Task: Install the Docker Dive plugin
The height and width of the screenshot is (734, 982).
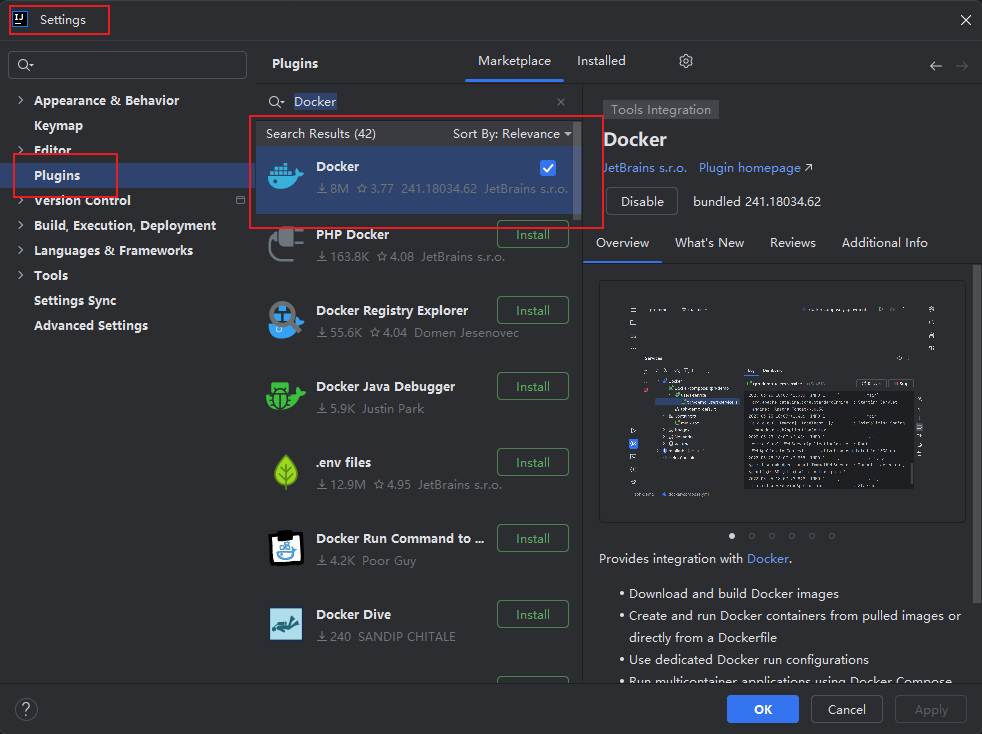Action: pos(533,614)
